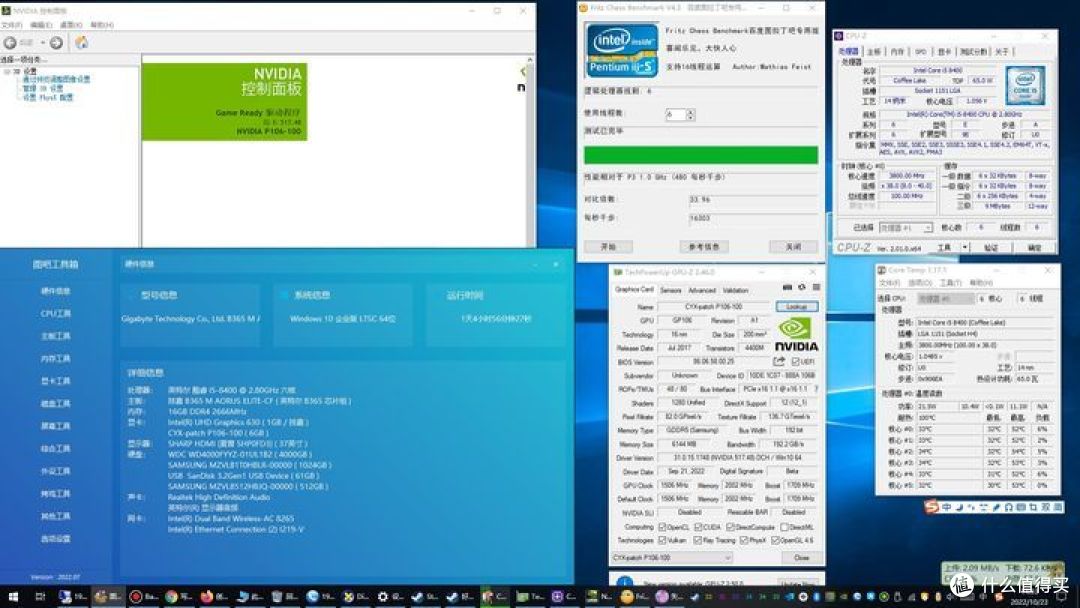Open the hamburger menu icon in GPU-Z
Viewport: 1080px width, 608px height.
(x=816, y=288)
